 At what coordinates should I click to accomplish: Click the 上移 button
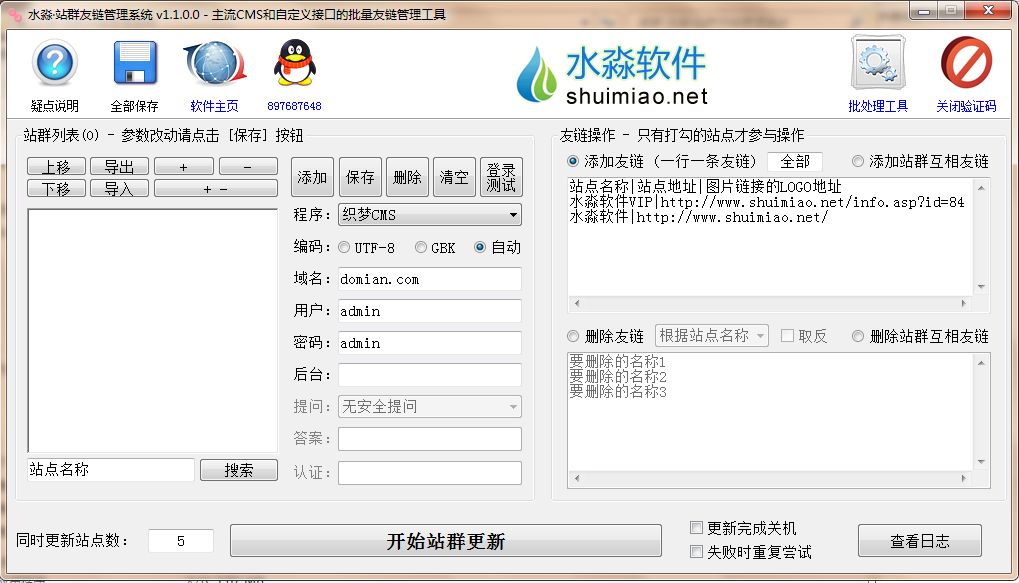tap(57, 167)
